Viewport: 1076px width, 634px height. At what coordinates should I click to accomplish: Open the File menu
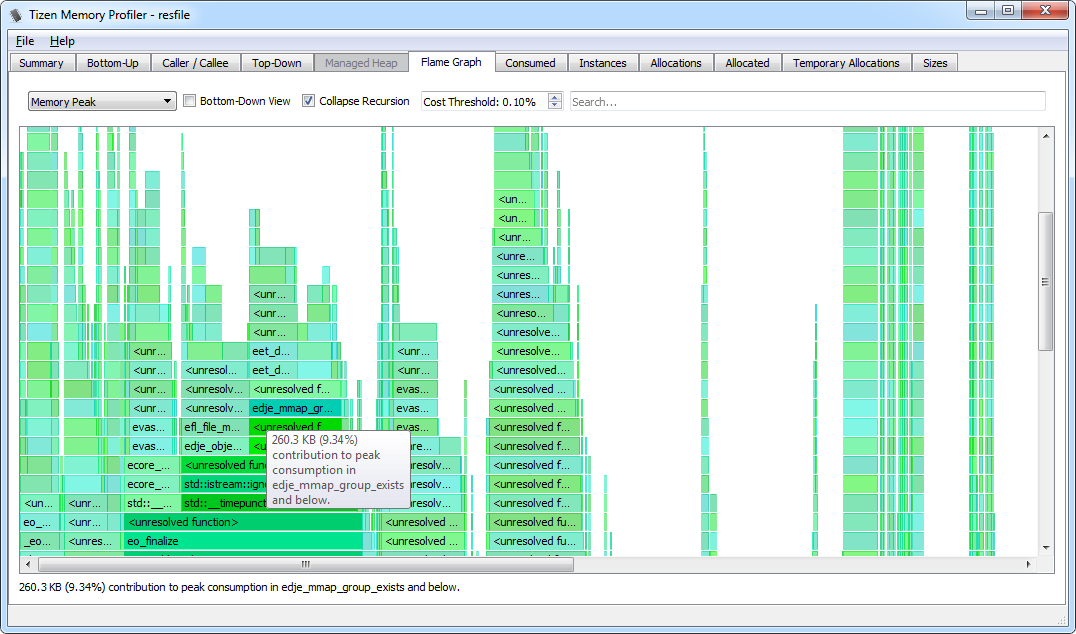point(24,41)
